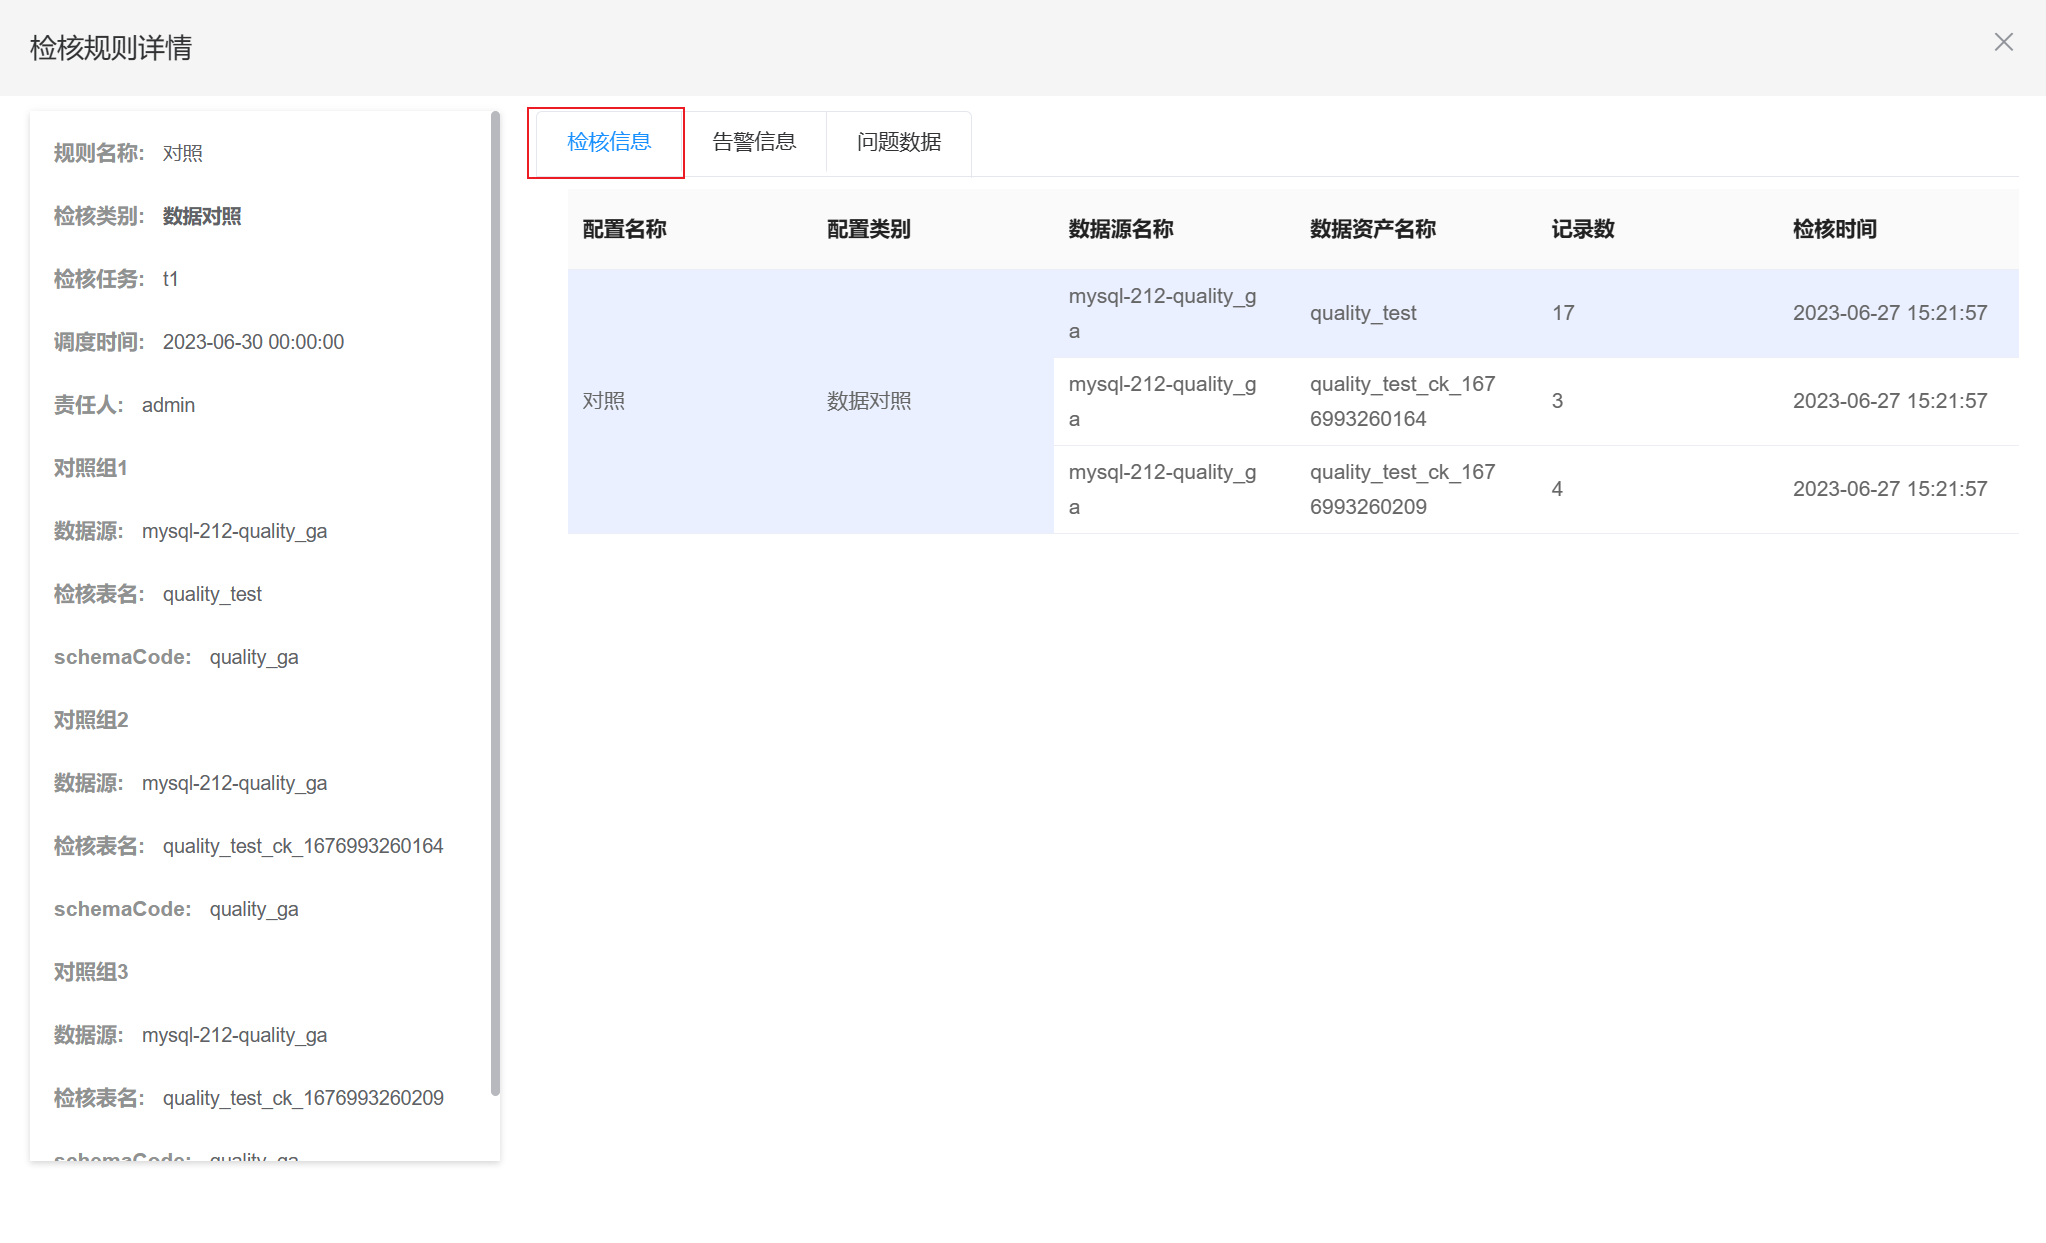Switch to the 检核信息 tab
This screenshot has width=2046, height=1243.
(608, 142)
